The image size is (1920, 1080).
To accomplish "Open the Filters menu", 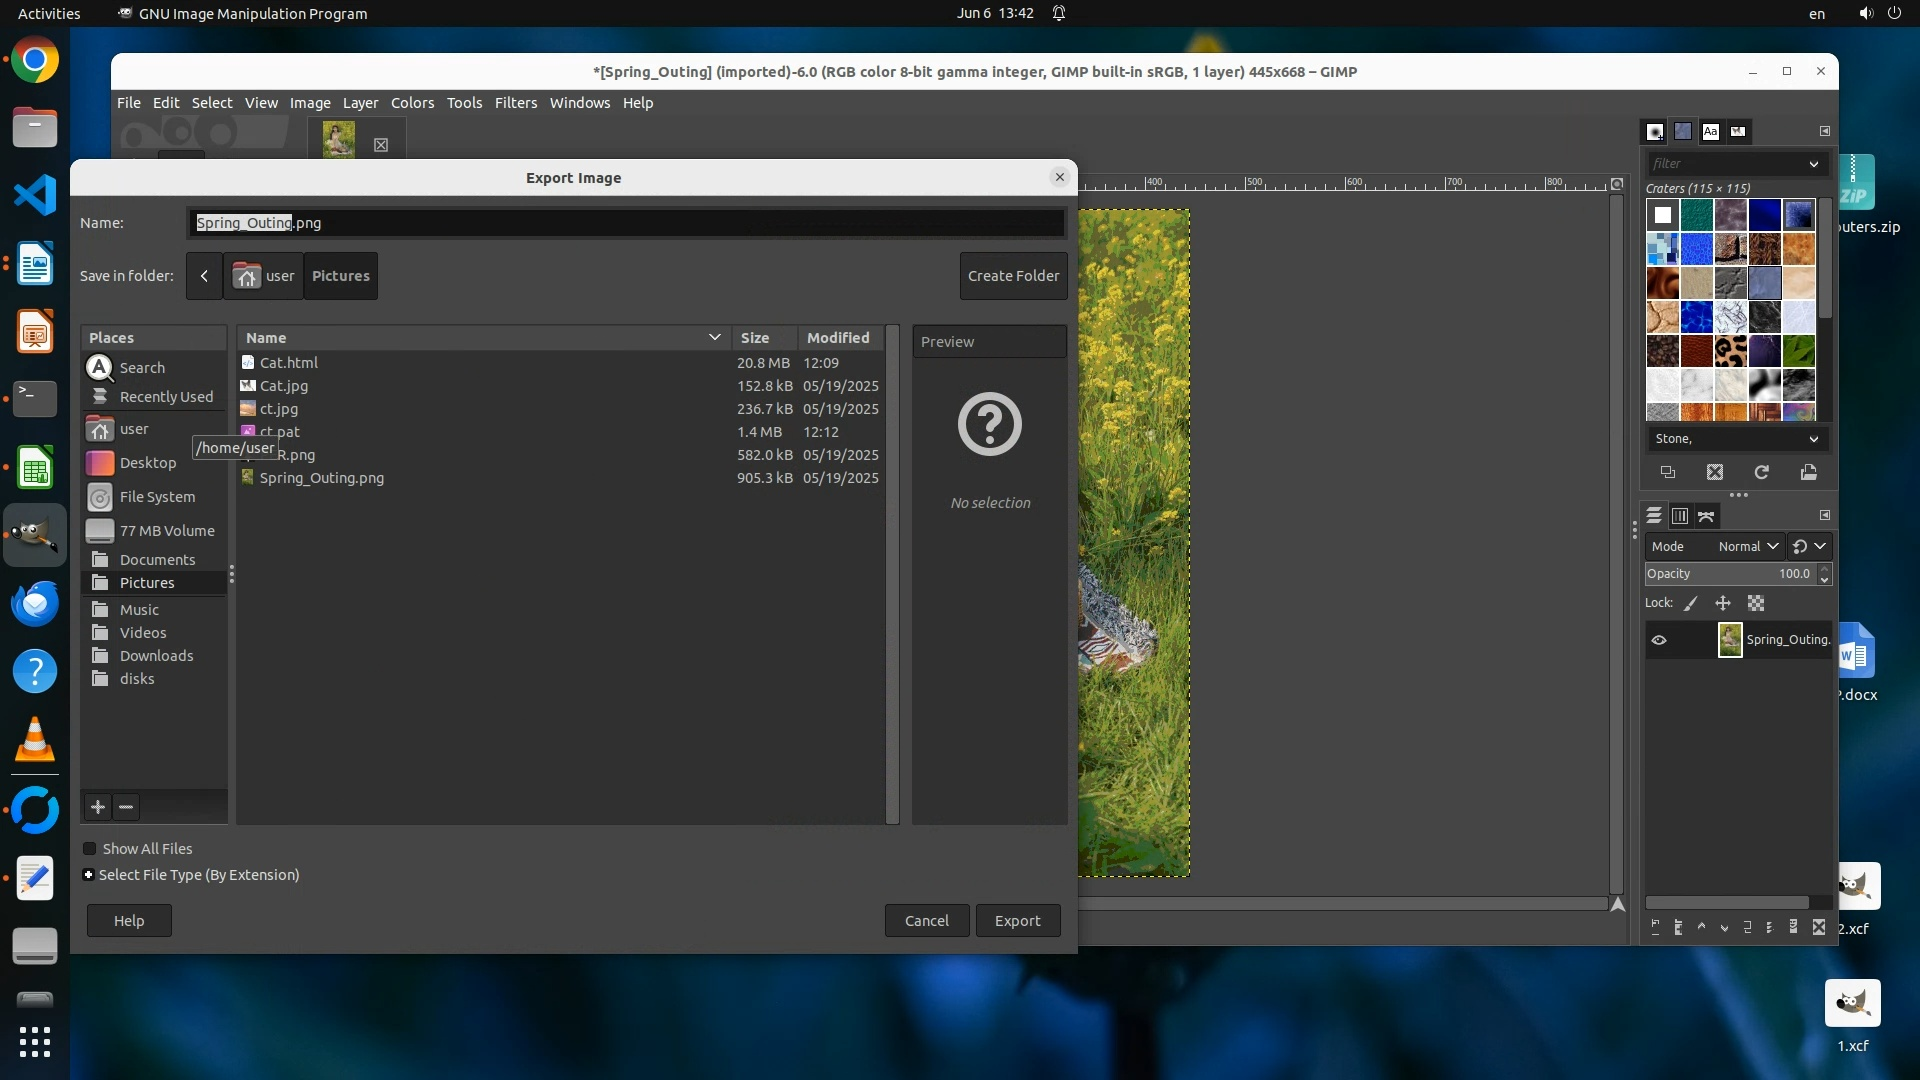I will (515, 103).
